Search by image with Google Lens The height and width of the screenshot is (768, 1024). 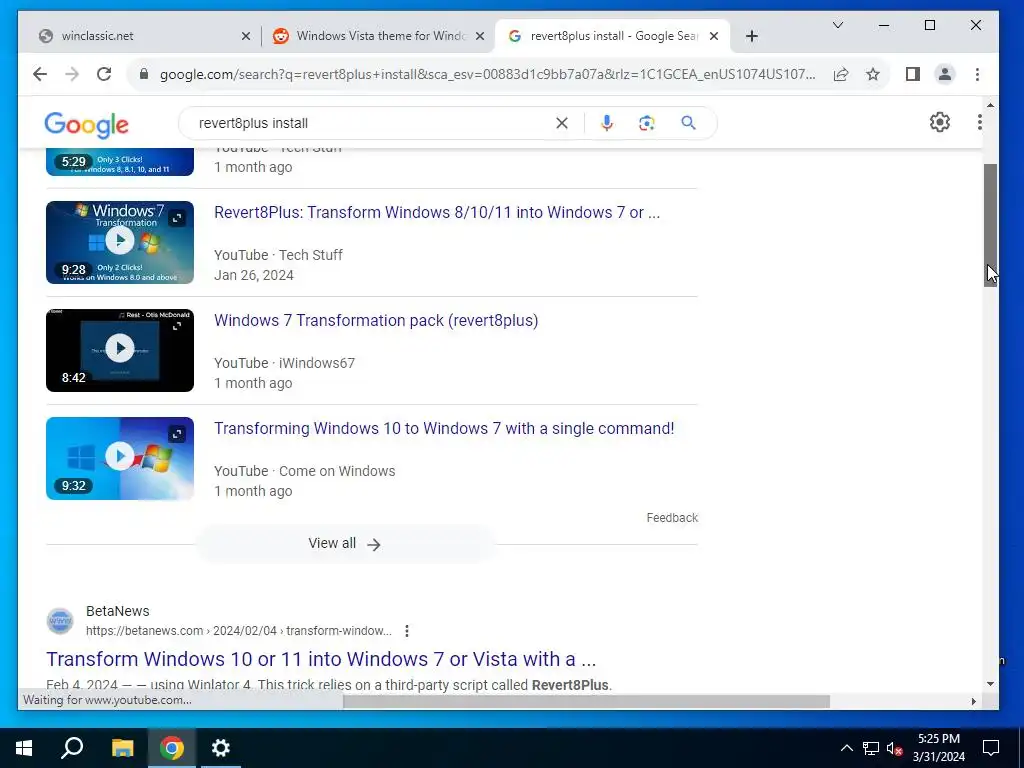coord(647,123)
